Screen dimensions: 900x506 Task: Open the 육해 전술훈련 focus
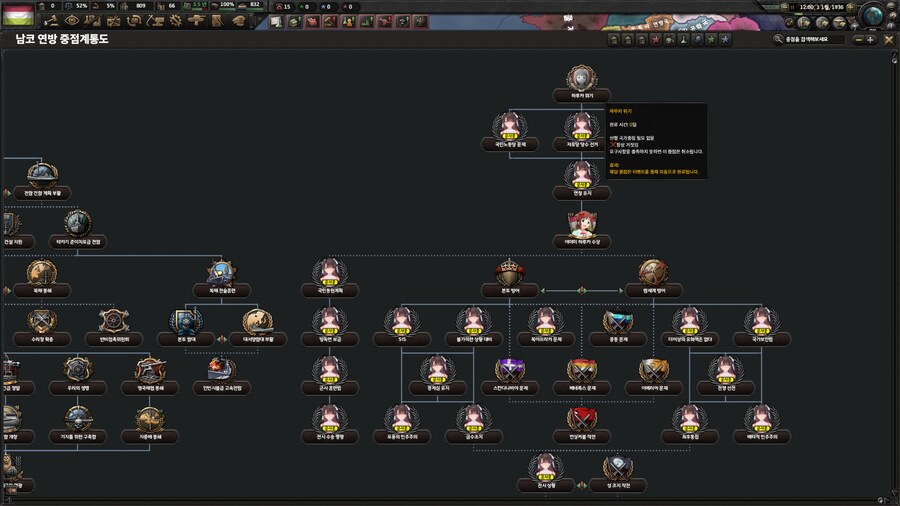(x=221, y=273)
